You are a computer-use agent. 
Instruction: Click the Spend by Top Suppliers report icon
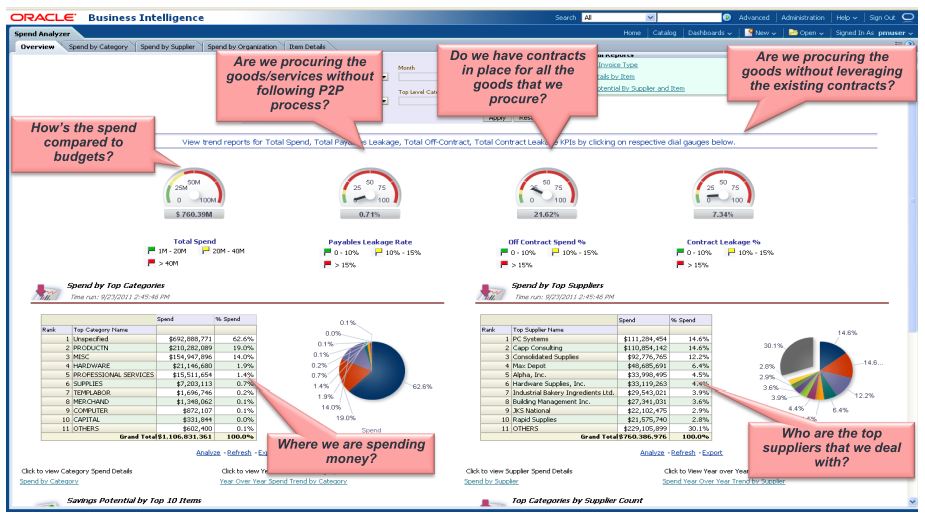point(491,292)
